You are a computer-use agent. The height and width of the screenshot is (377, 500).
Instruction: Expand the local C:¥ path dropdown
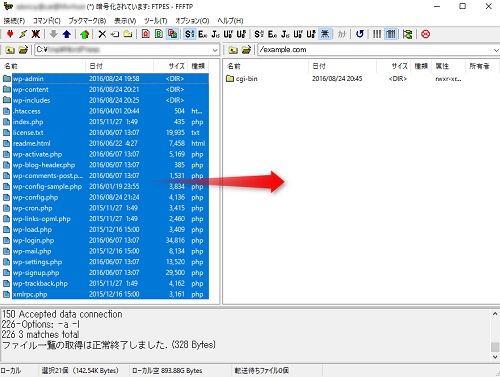point(215,50)
